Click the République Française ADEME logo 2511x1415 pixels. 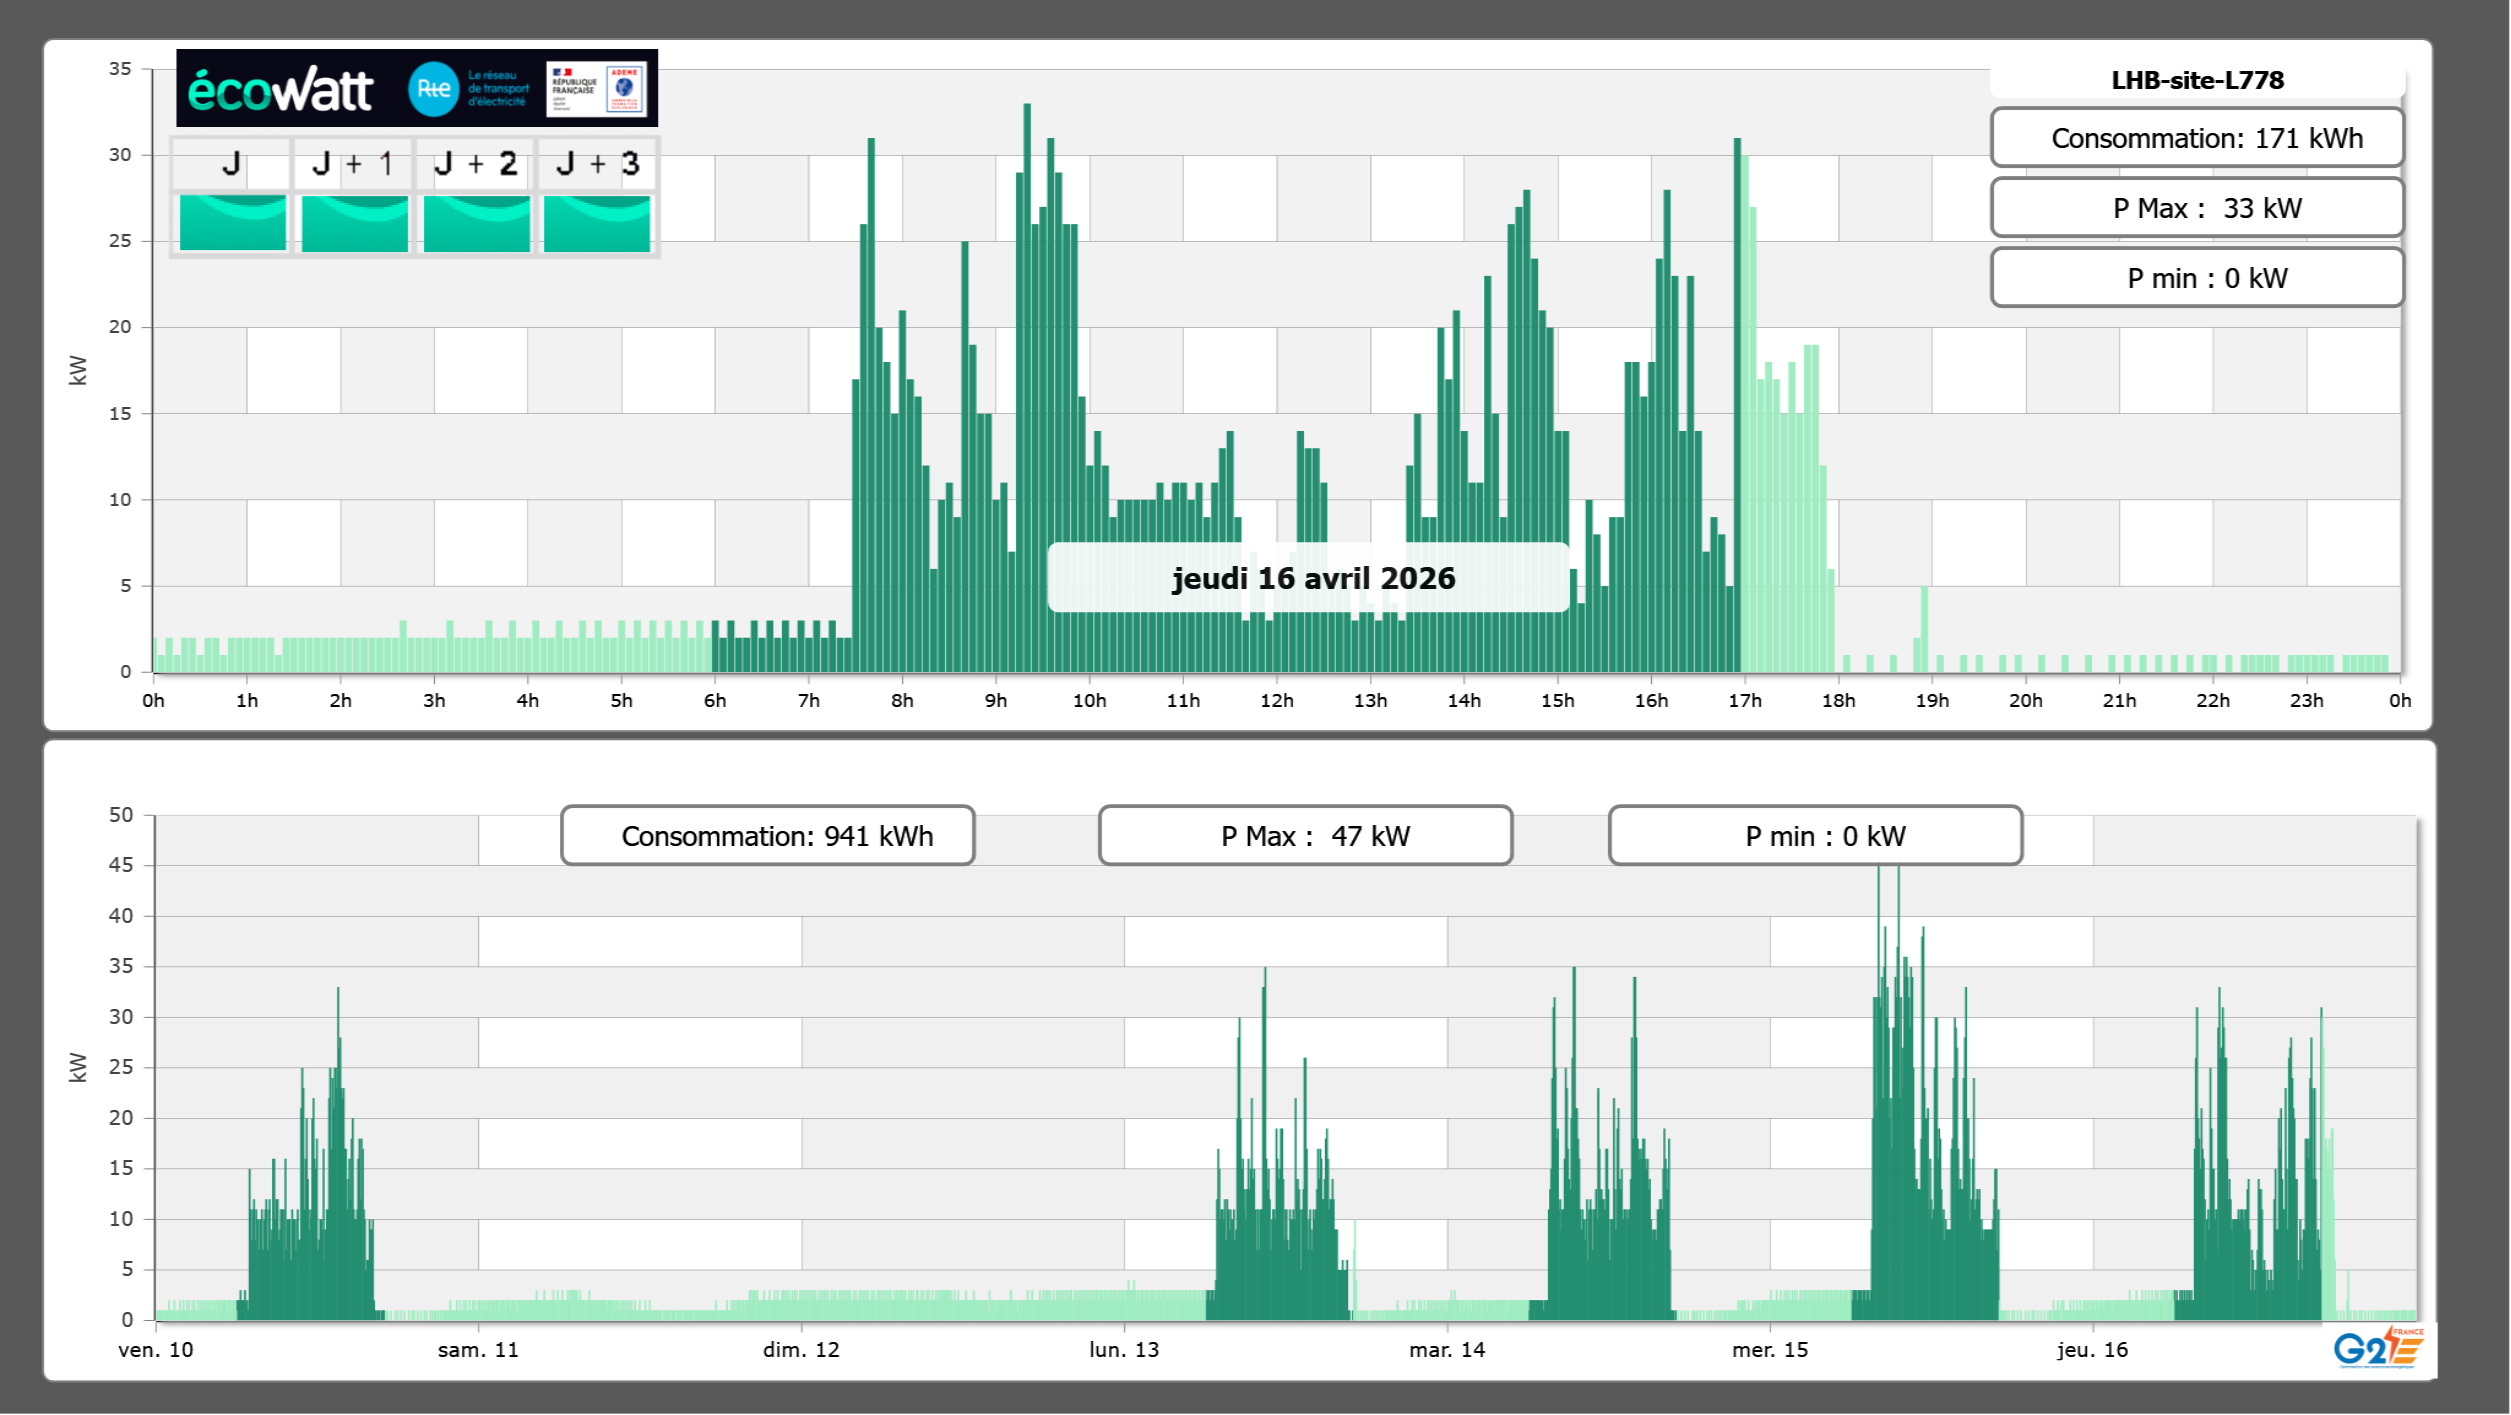pyautogui.click(x=597, y=89)
